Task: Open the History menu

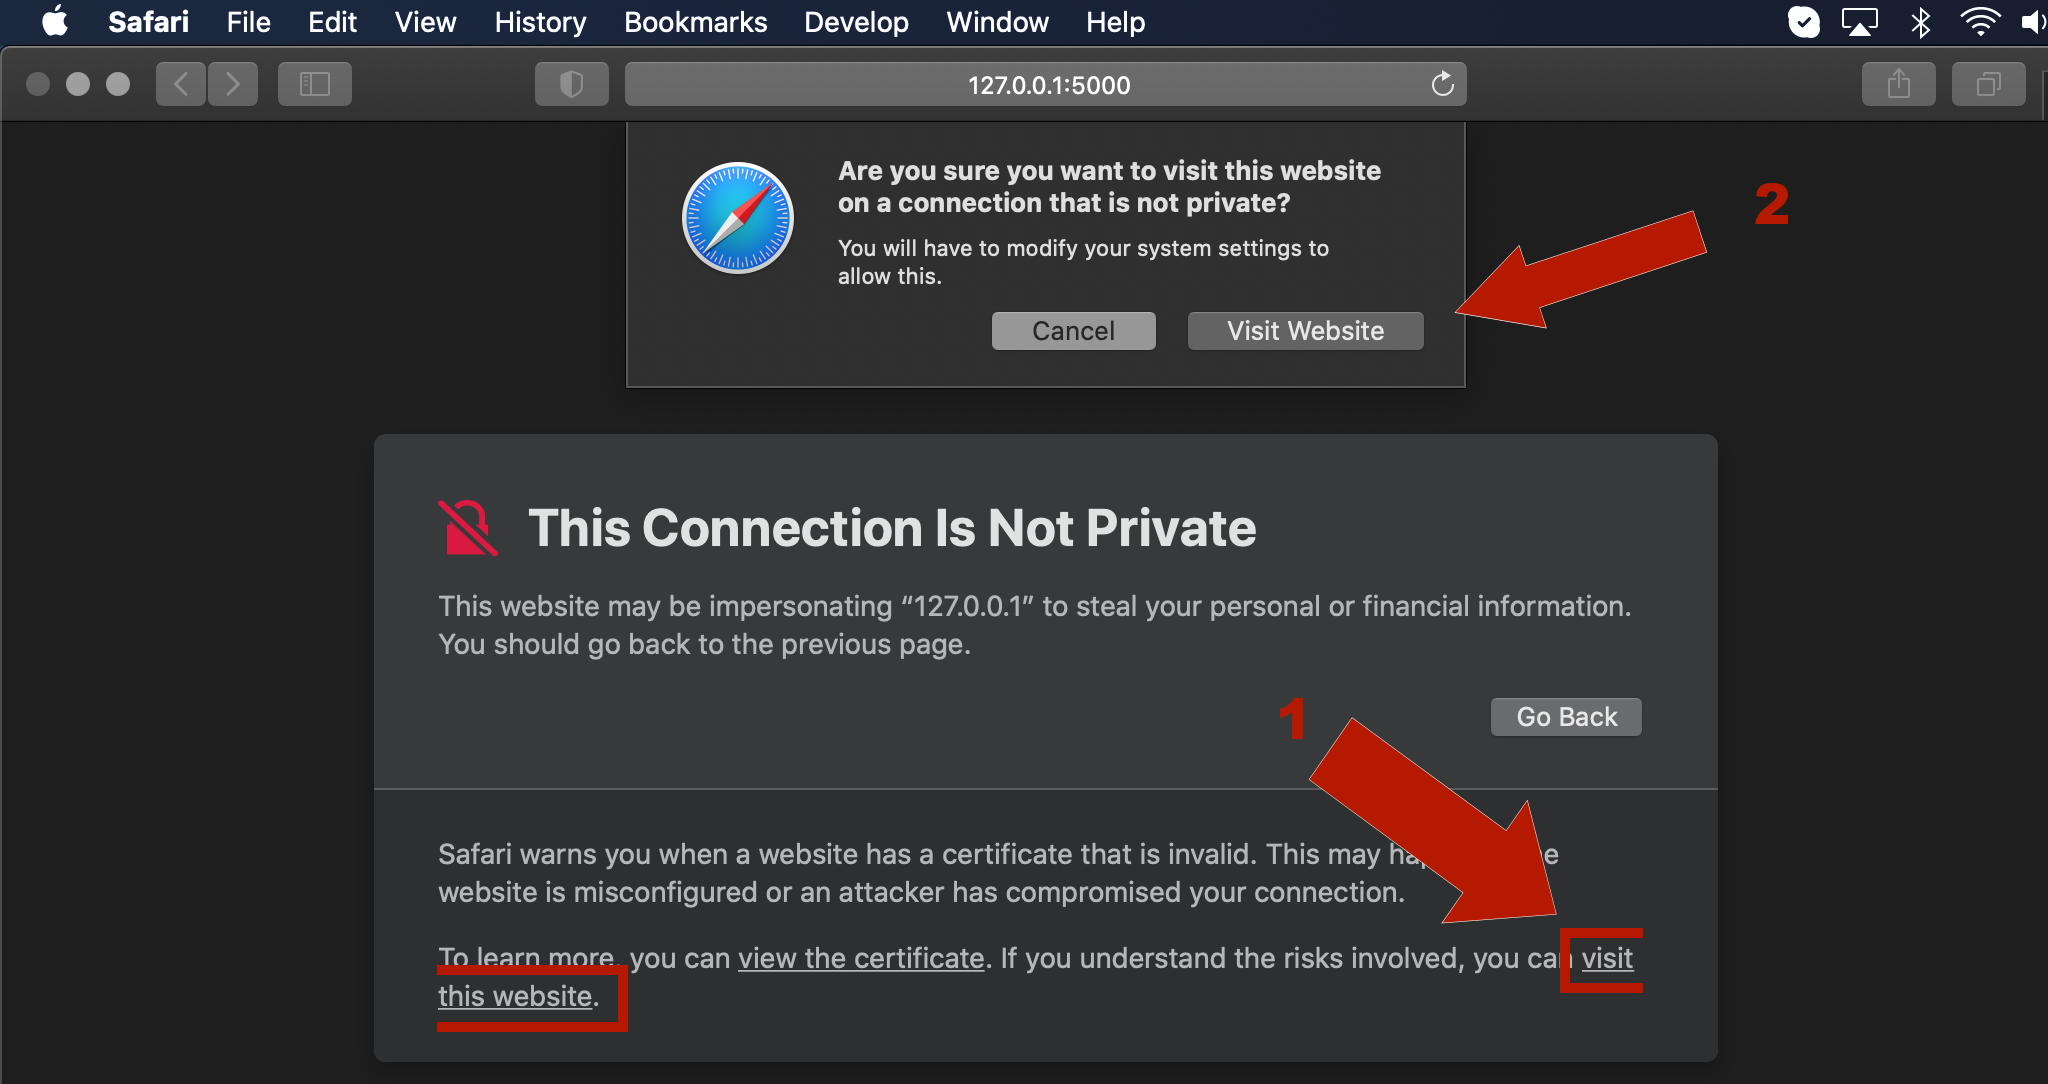Action: coord(540,22)
